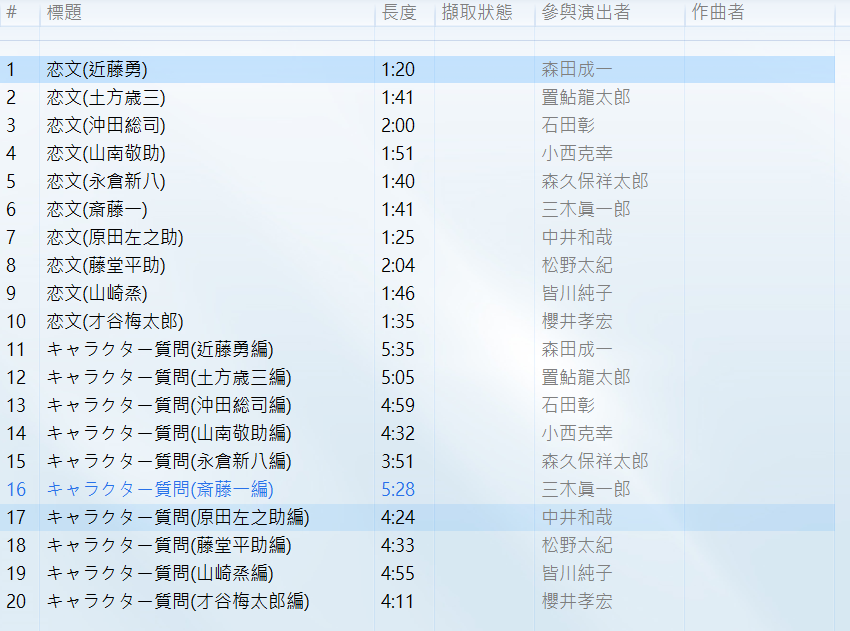Click length 1:20 of track 1
Screen dimensions: 850x631
[398, 69]
